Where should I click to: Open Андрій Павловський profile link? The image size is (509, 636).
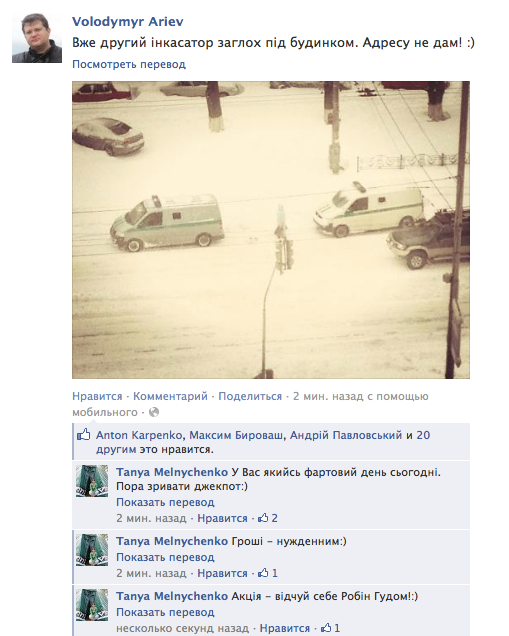coord(346,435)
